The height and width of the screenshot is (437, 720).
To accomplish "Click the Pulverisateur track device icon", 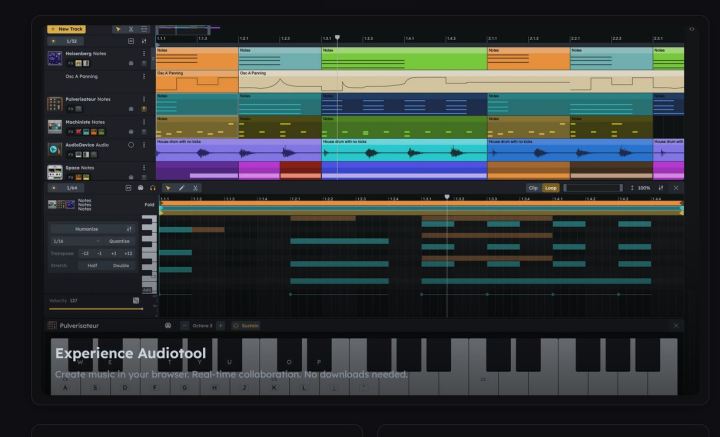I will click(56, 104).
